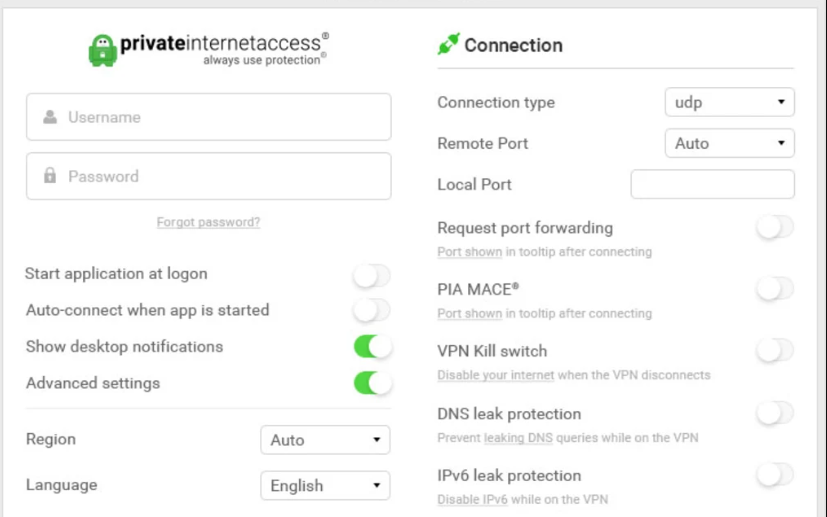
Task: Focus the Username input field
Action: (x=209, y=117)
